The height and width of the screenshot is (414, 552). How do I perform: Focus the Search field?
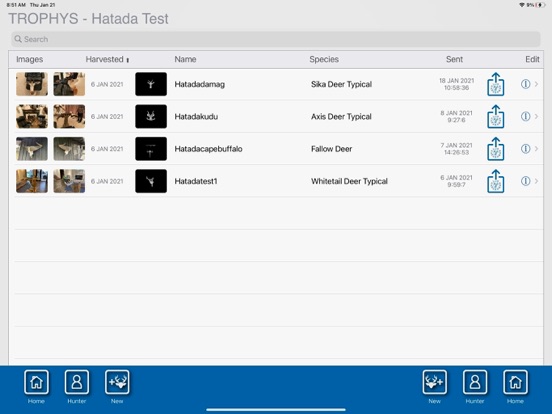276,39
